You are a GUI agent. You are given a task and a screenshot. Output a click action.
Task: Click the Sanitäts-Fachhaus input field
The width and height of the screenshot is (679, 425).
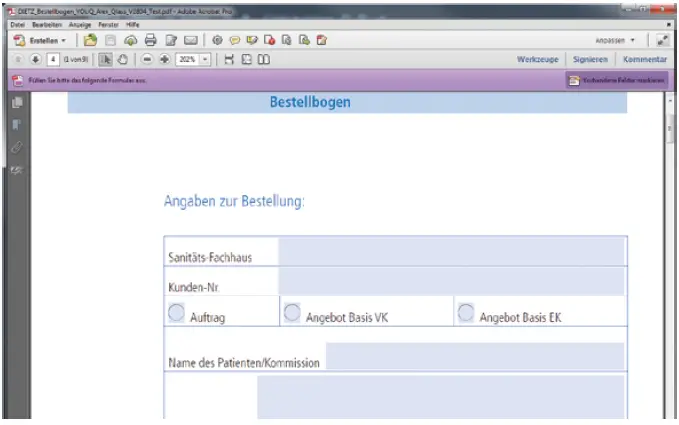(451, 252)
